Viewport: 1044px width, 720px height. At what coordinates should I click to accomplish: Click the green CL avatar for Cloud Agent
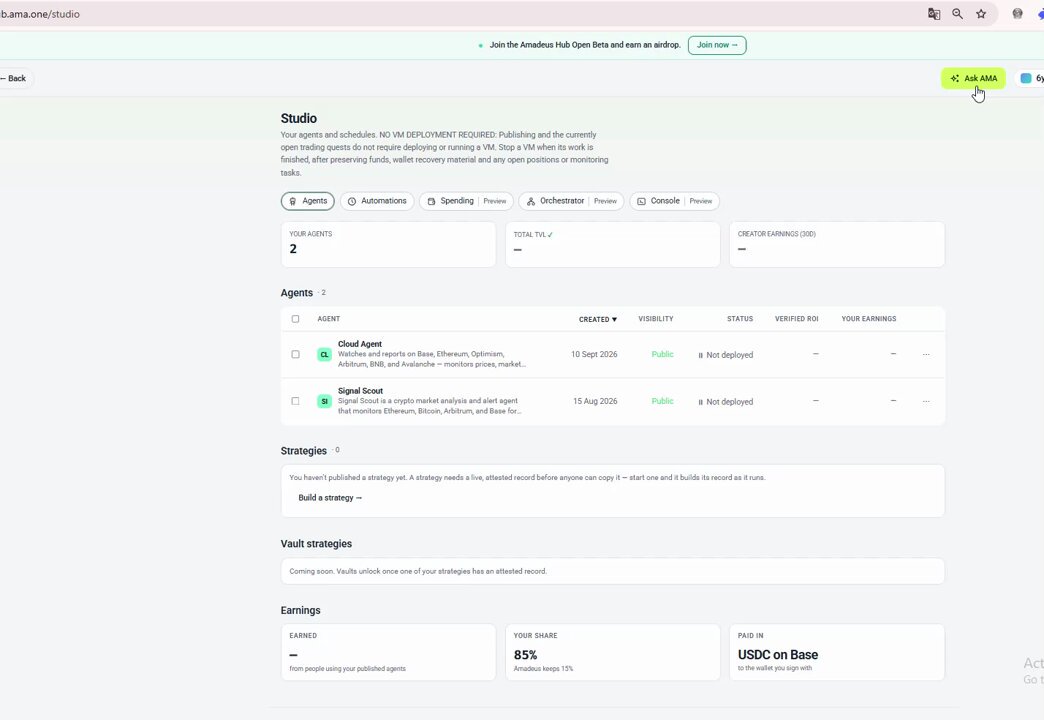click(x=324, y=354)
